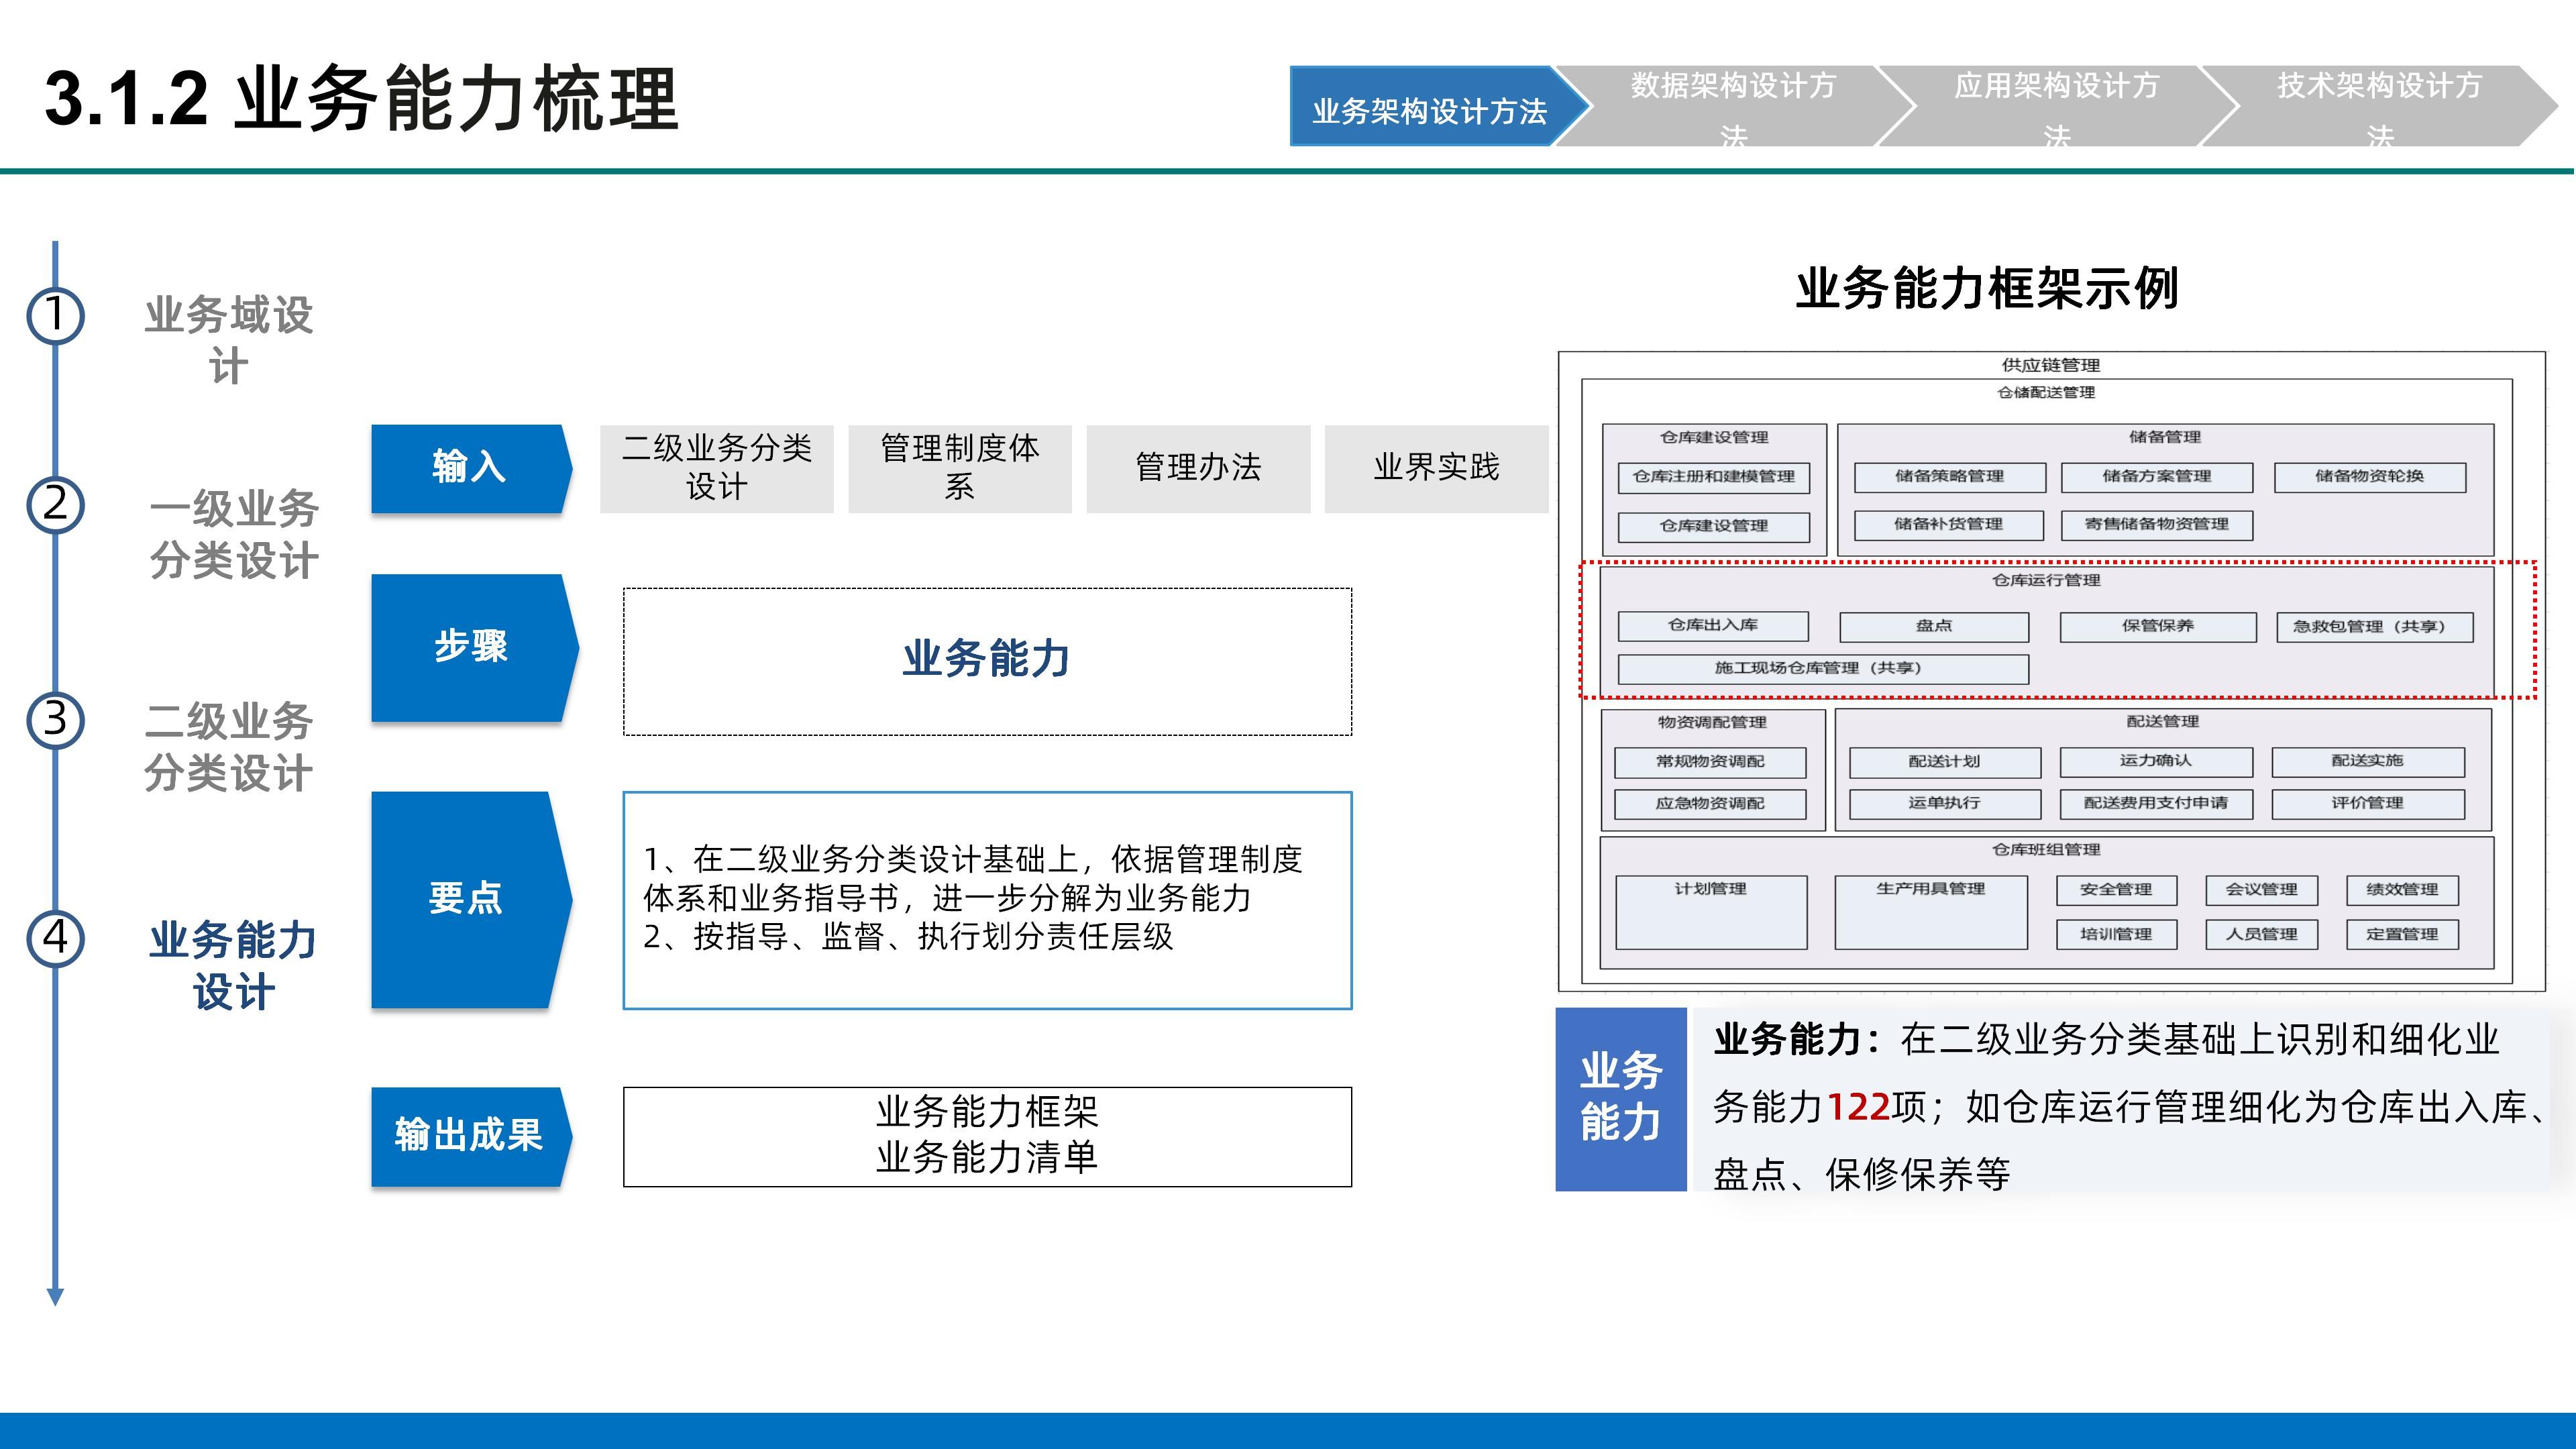Click the blue 输入 arrow block
The height and width of the screenshot is (1449, 2576).
471,468
